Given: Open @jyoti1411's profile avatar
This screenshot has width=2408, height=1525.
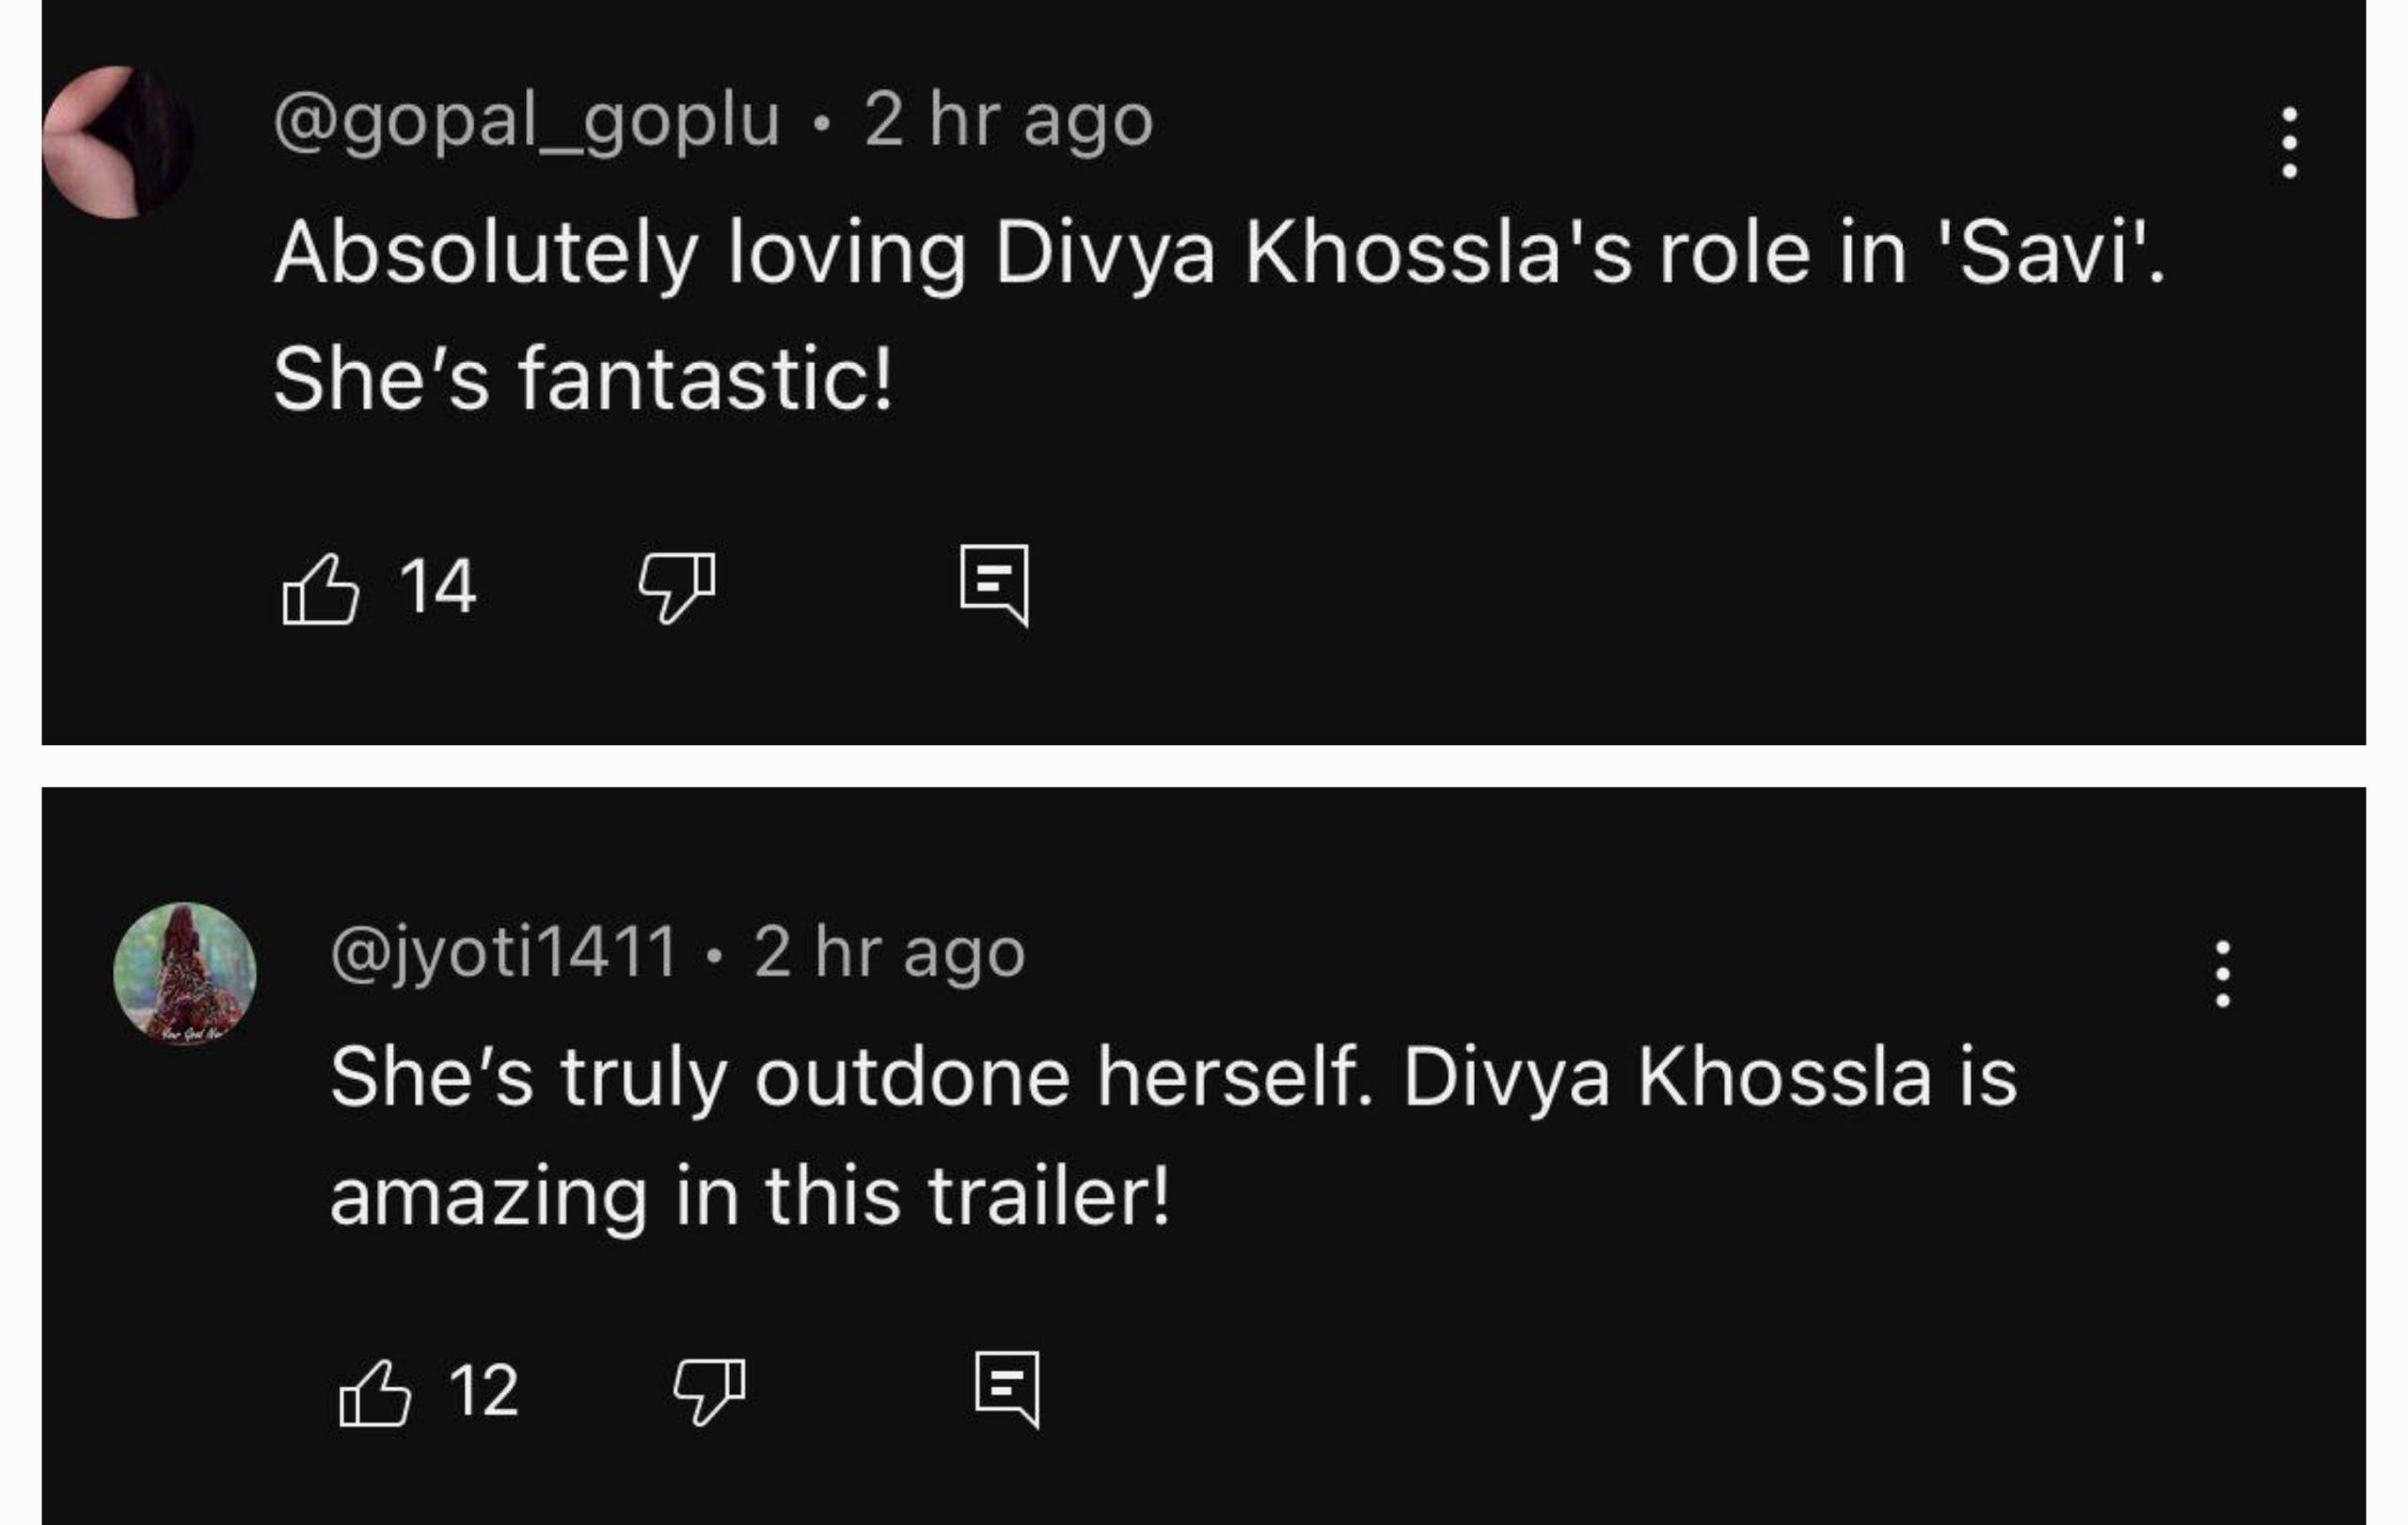Looking at the screenshot, I should (185, 974).
